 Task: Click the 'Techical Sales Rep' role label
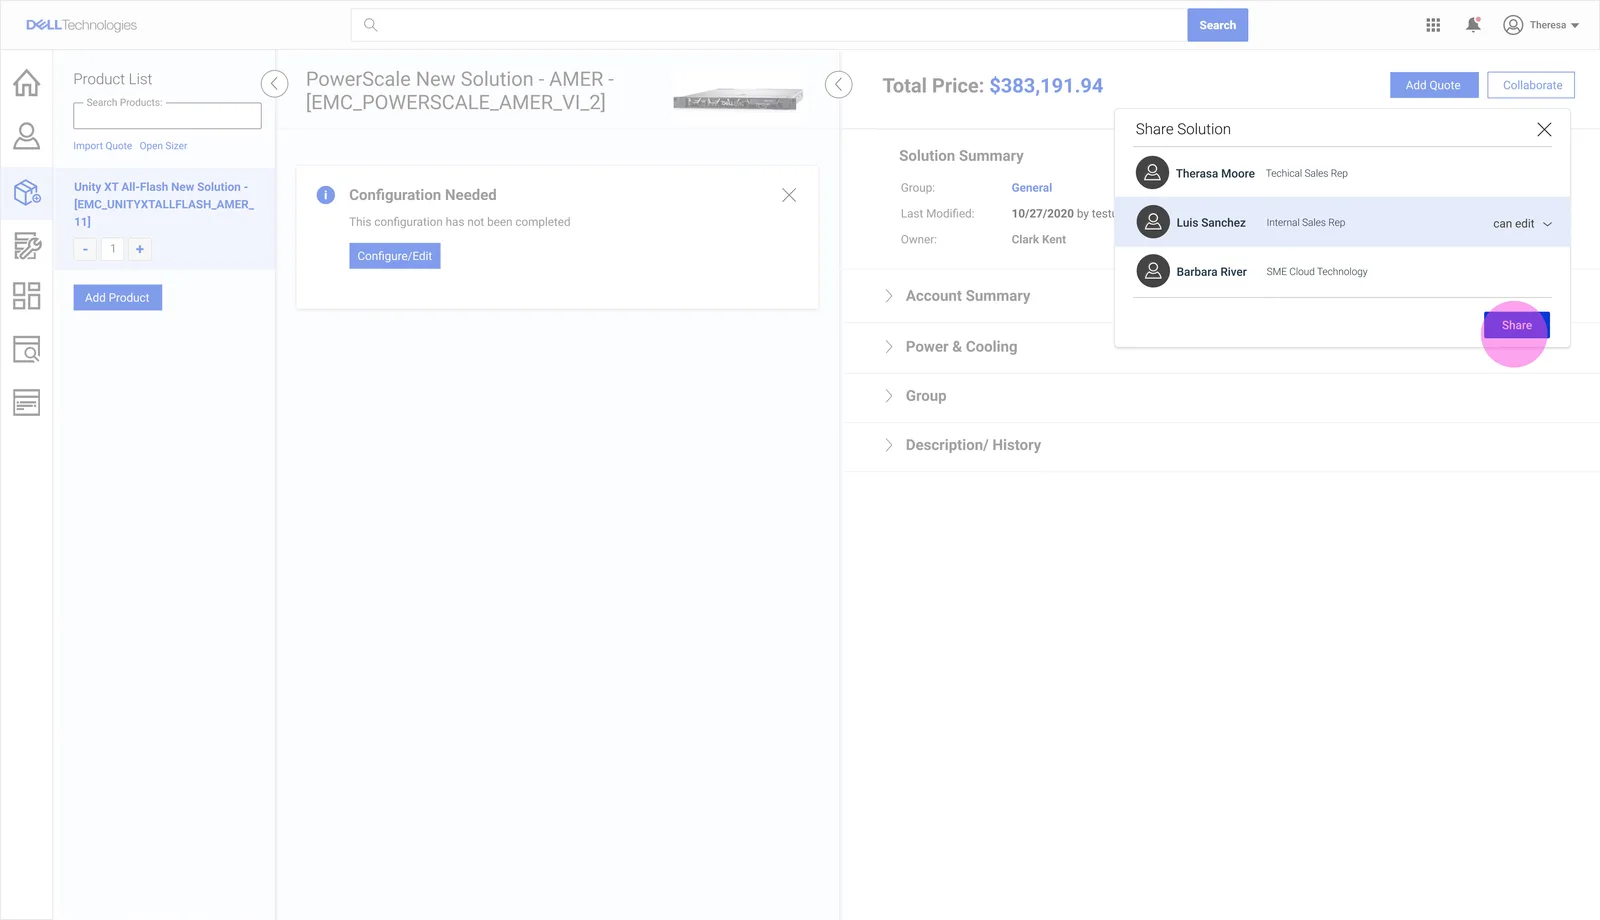pyautogui.click(x=1306, y=174)
